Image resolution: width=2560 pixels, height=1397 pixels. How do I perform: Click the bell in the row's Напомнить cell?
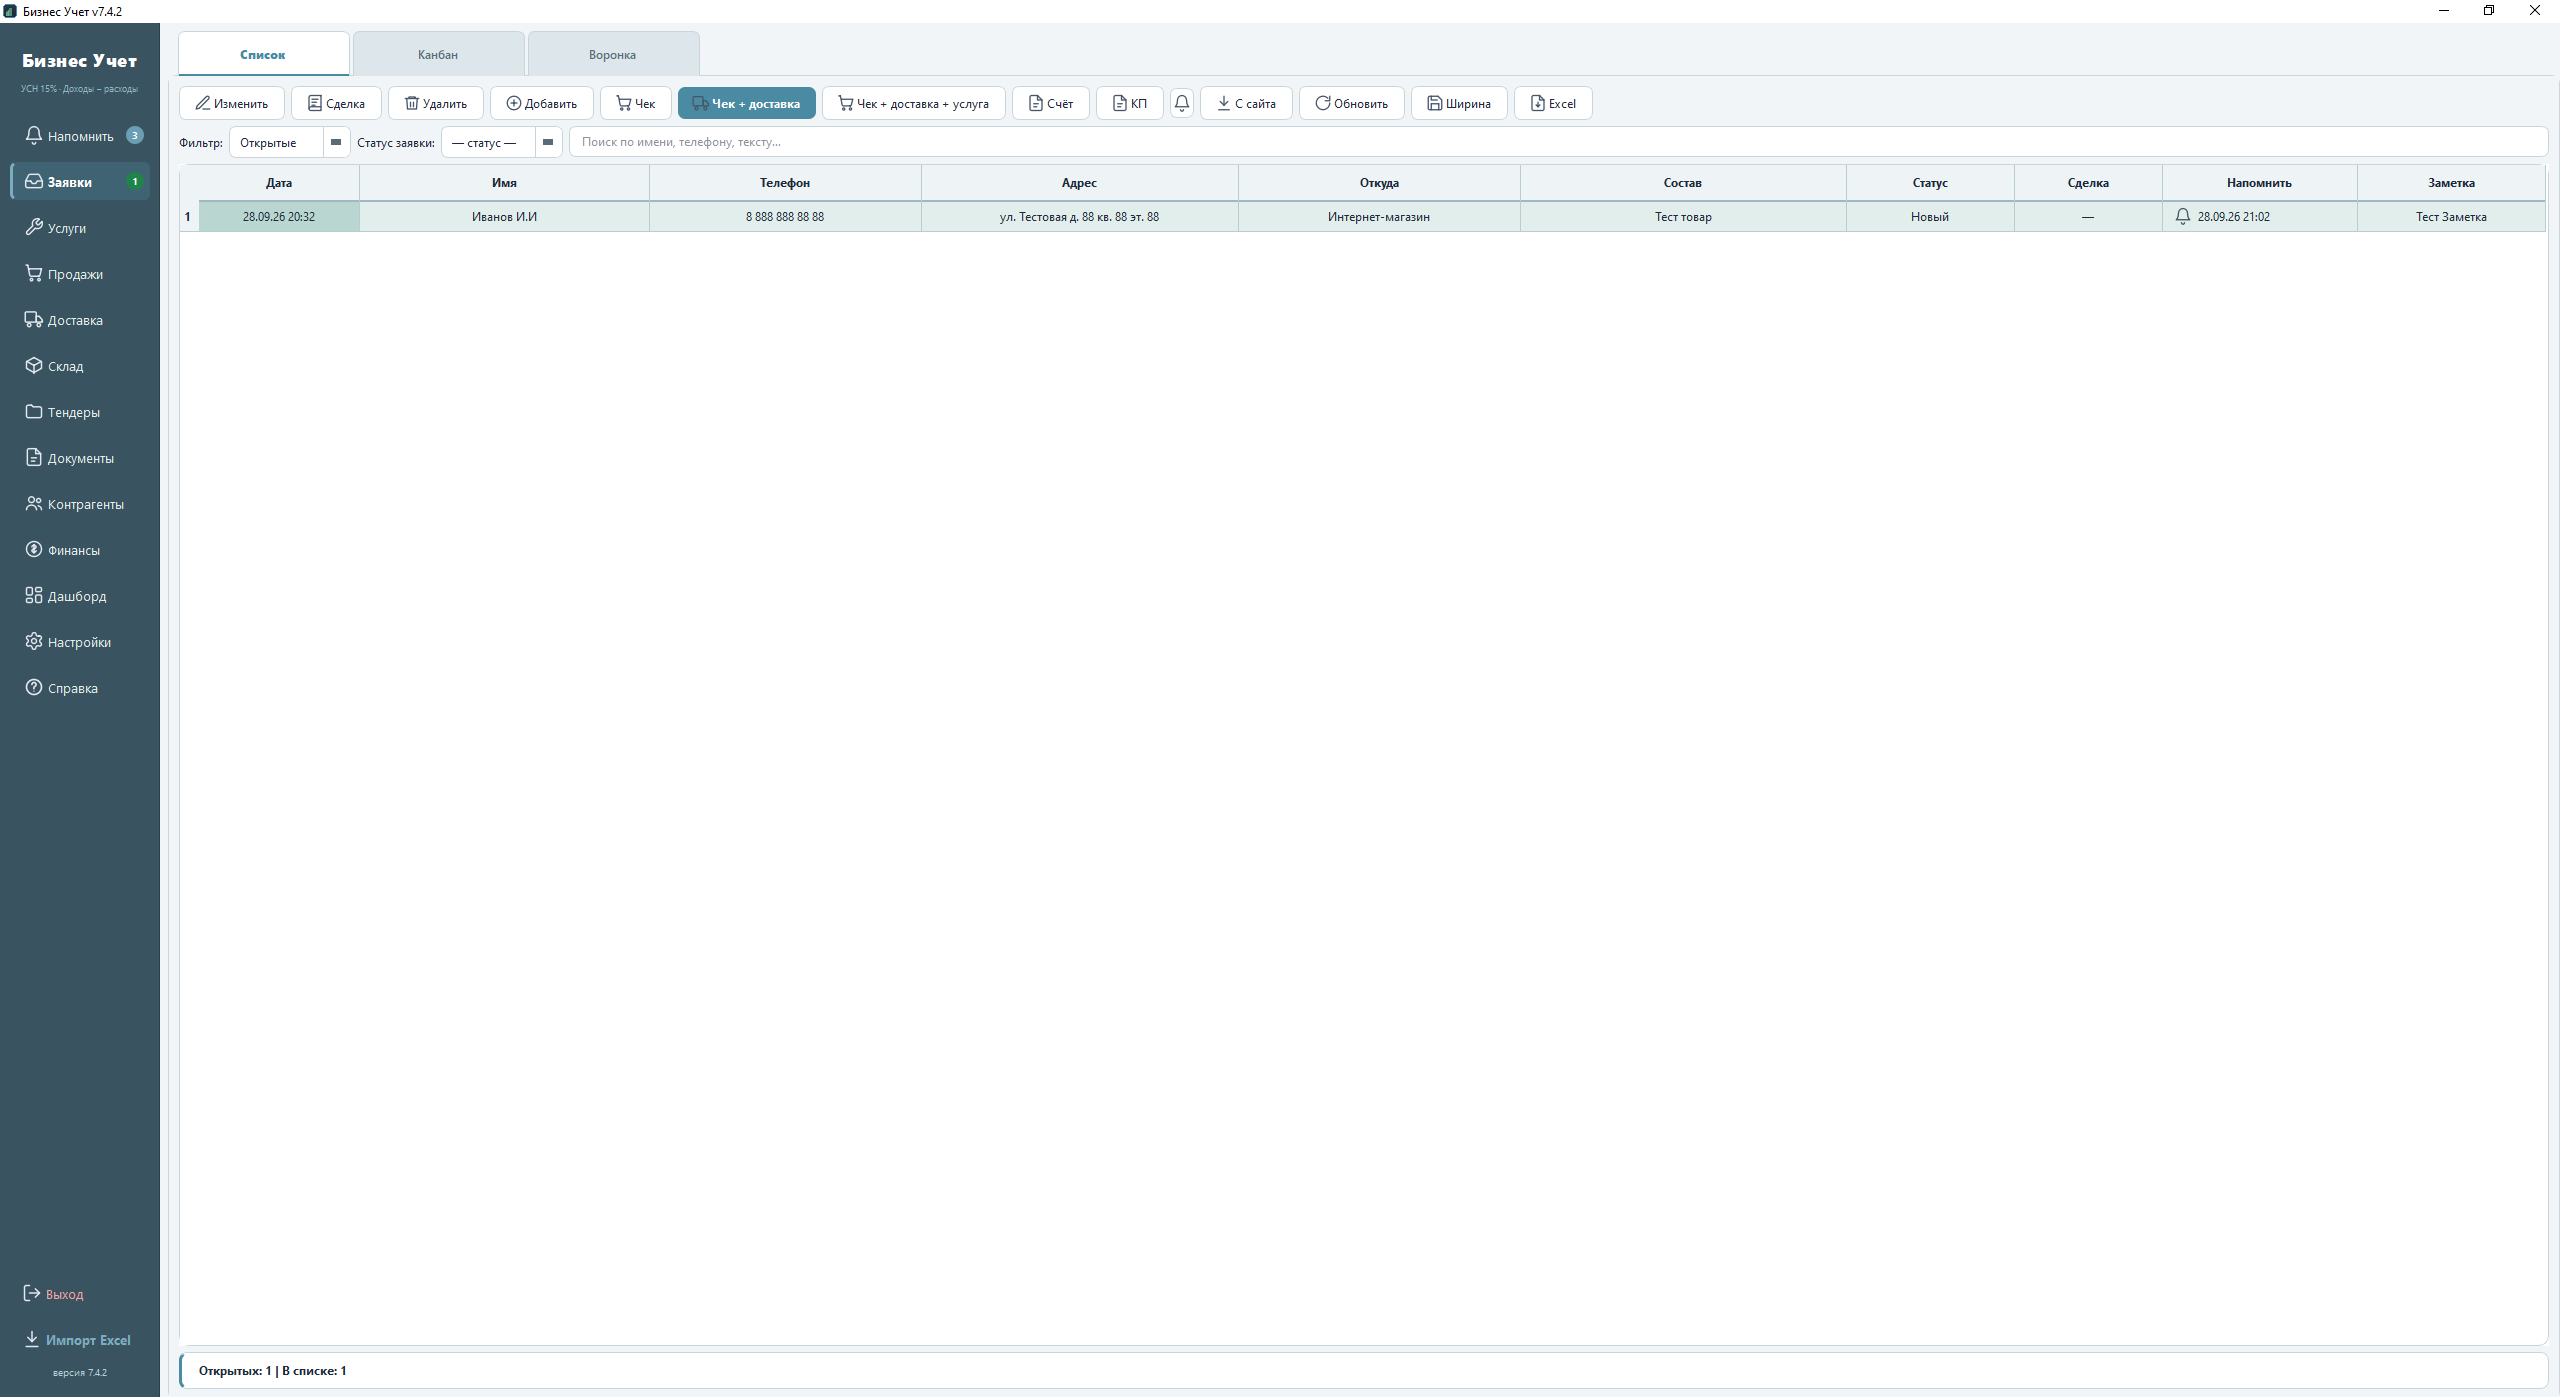[x=2183, y=216]
